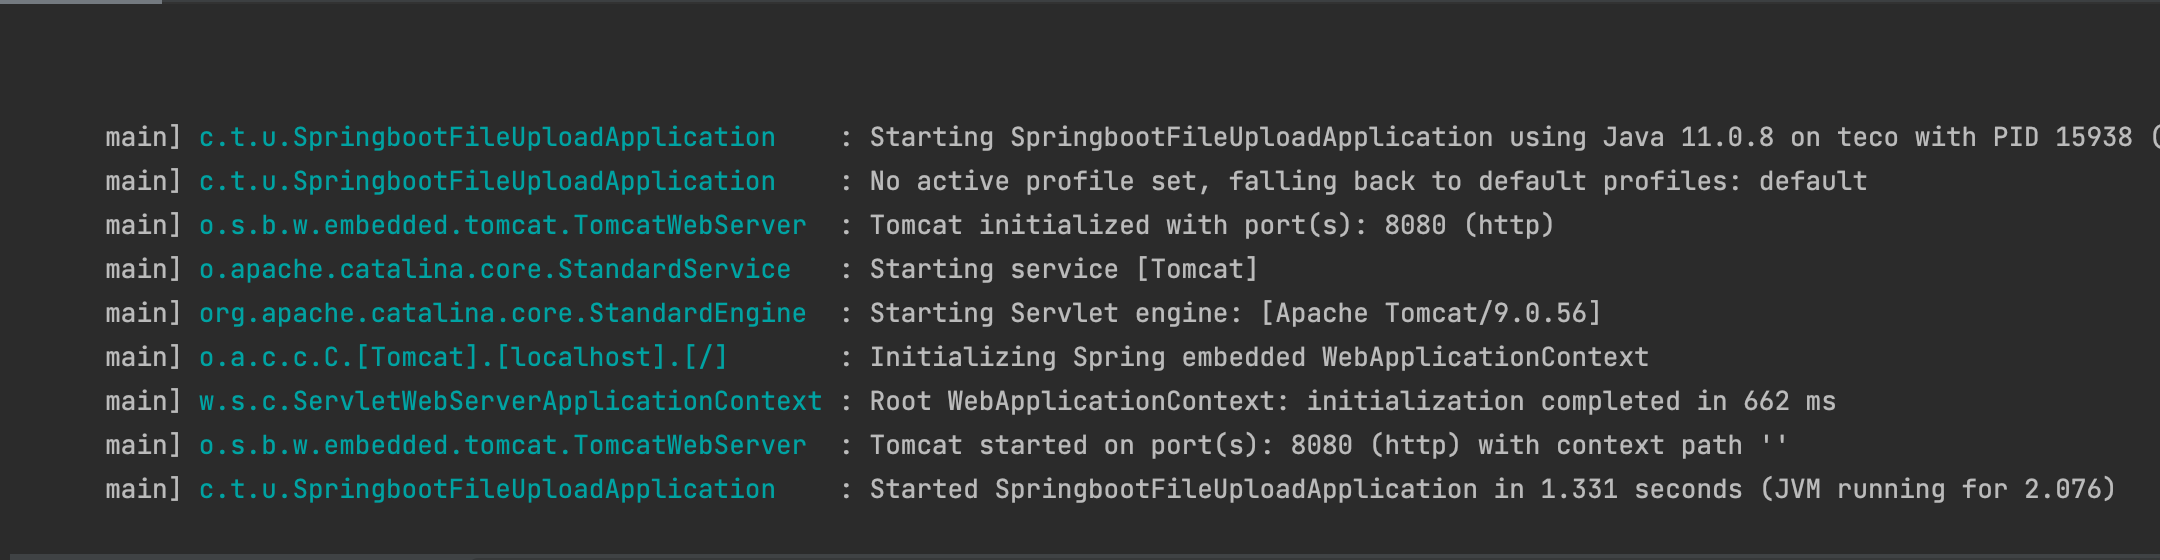This screenshot has width=2160, height=560.
Task: Click the o.a.c.c.C.[Tomcat].[localhost].[/] logger name
Action: [x=463, y=357]
